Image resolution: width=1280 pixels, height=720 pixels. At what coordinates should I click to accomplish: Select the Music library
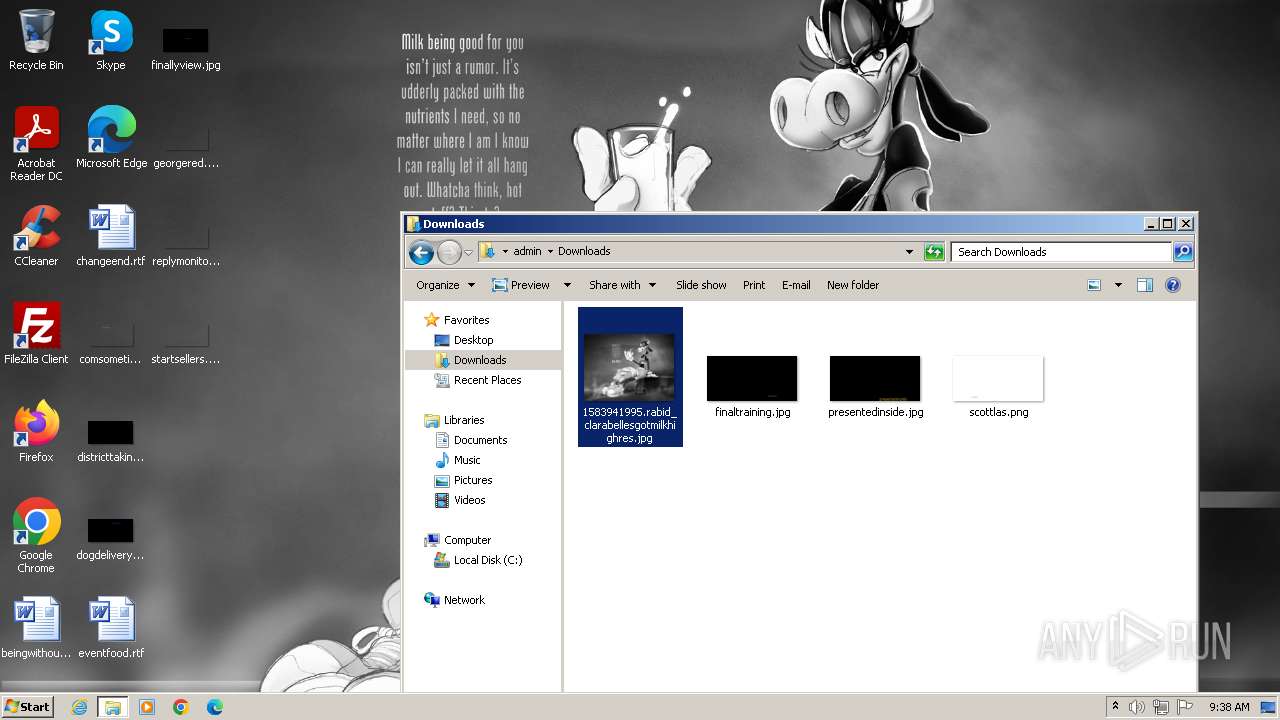click(x=467, y=460)
